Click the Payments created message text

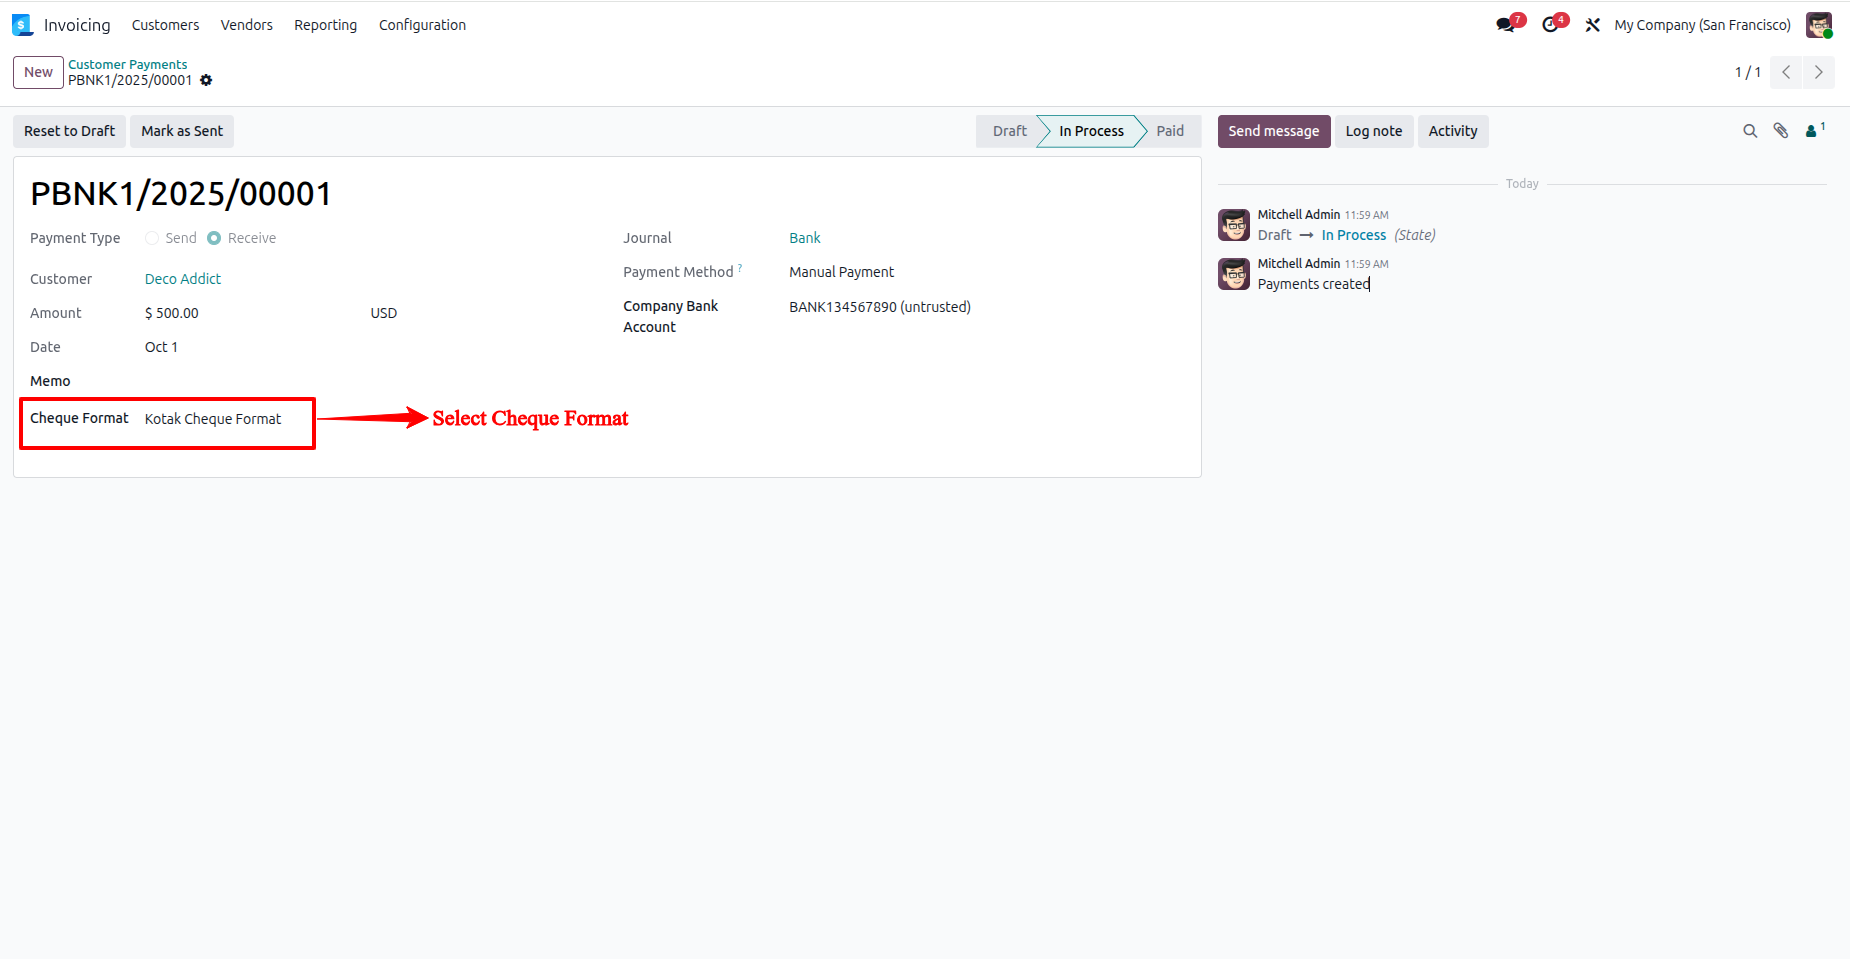point(1313,284)
